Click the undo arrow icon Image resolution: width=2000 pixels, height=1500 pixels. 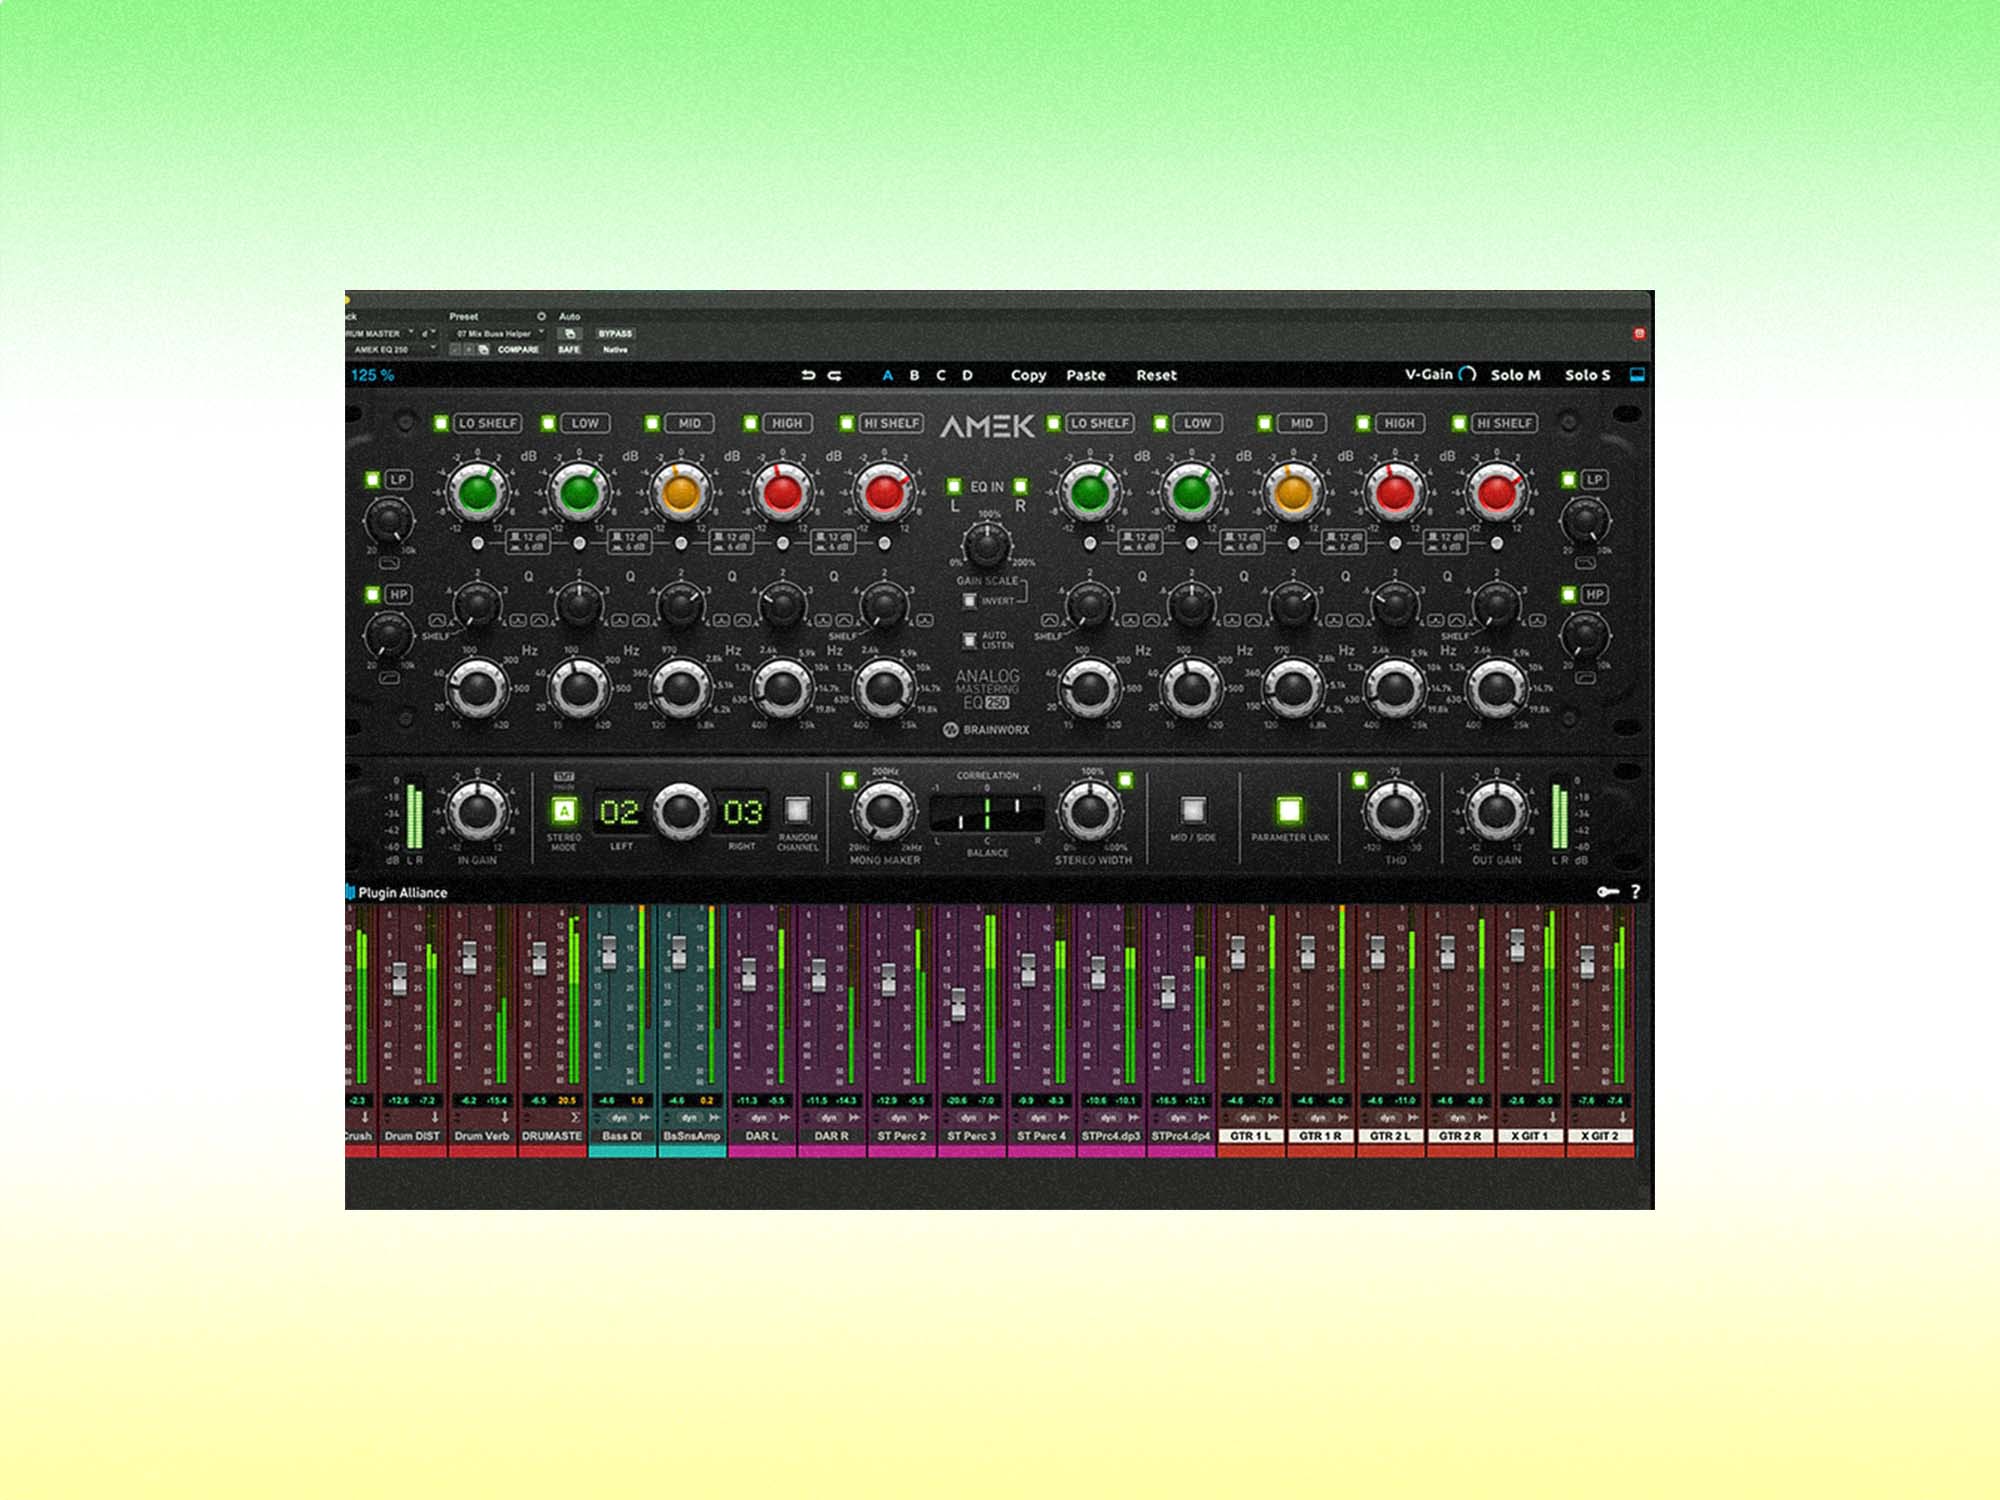[808, 376]
